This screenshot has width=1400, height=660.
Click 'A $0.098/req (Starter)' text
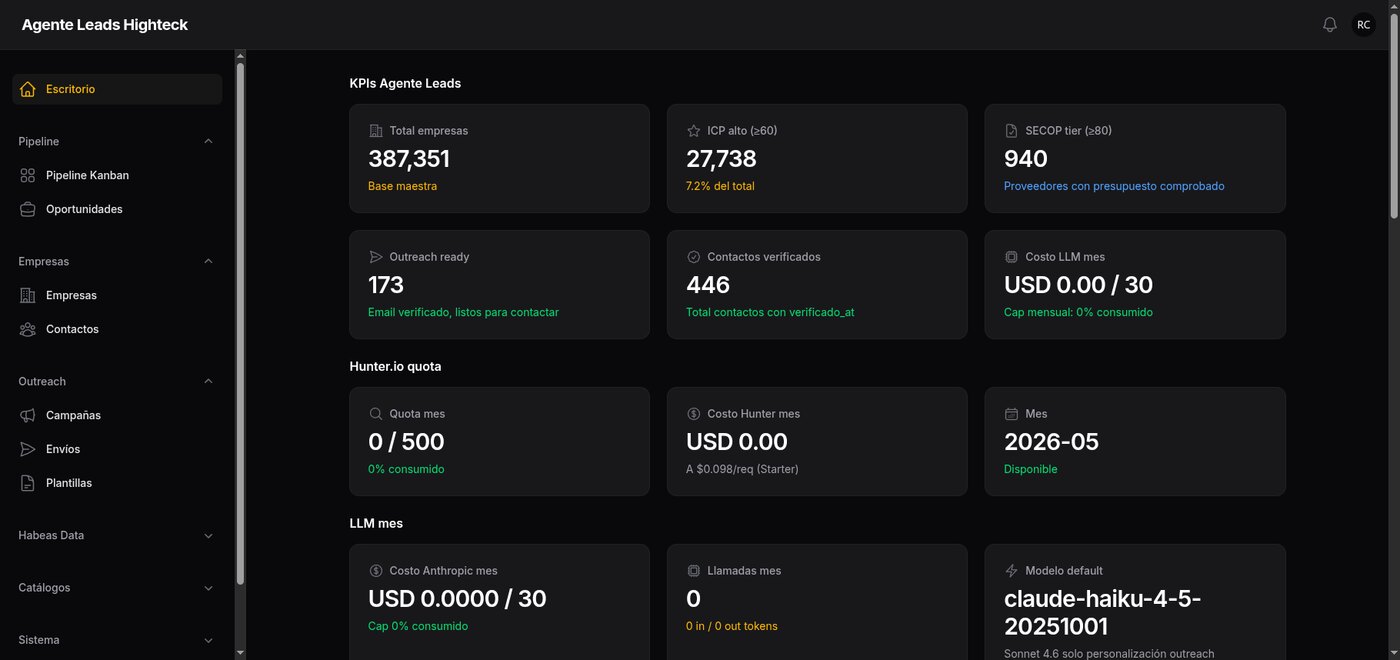click(742, 469)
